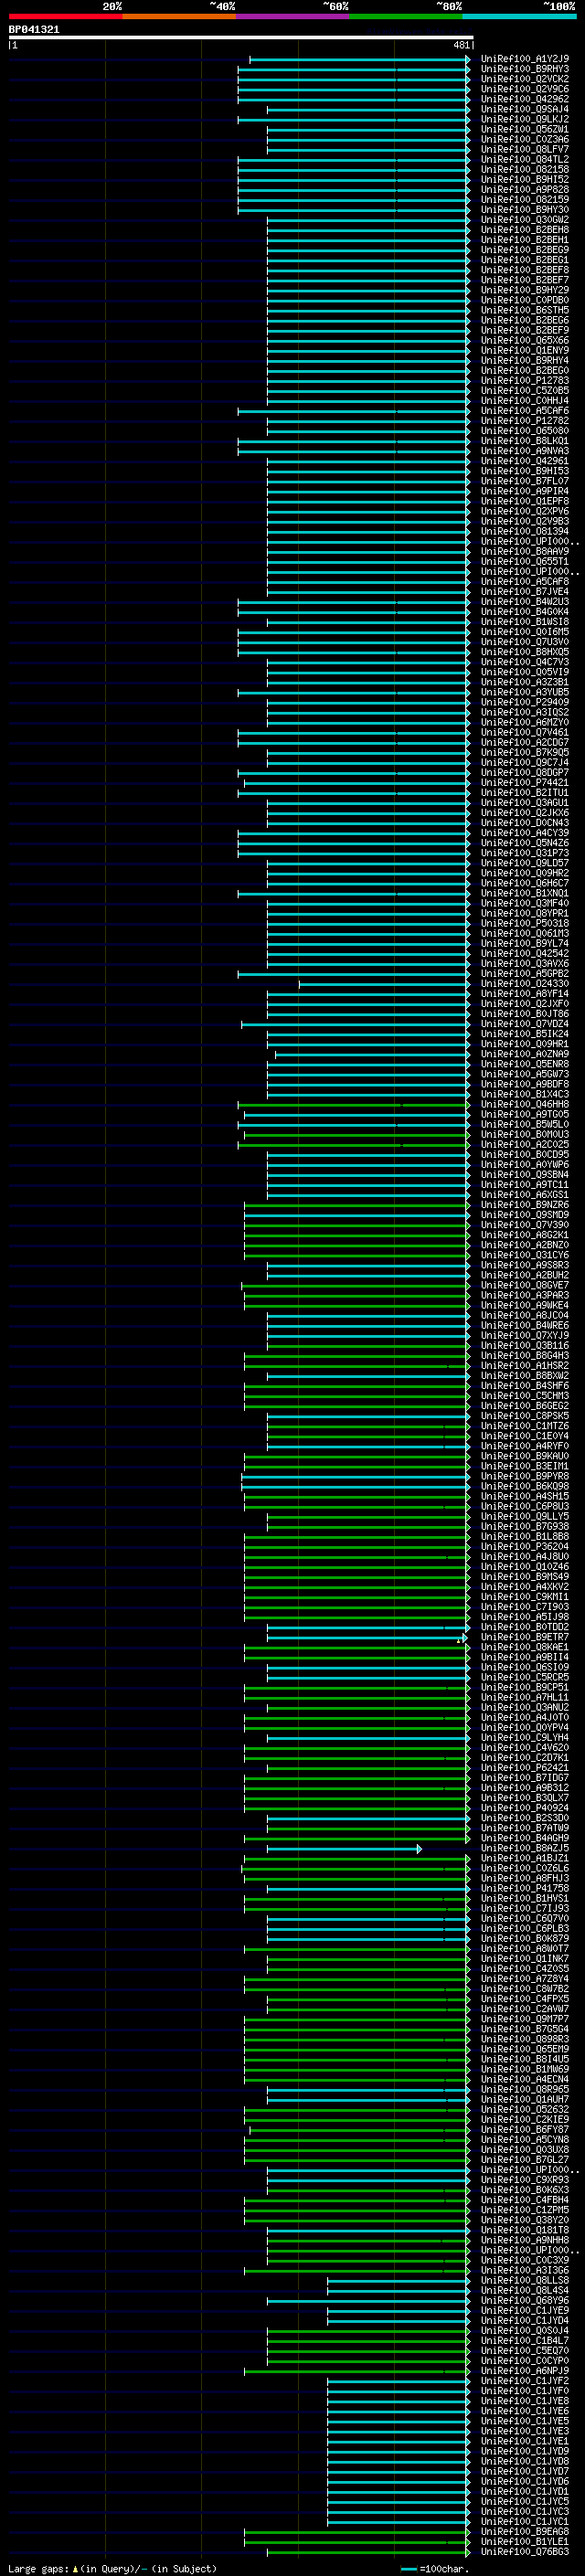
Task: Click the white query sequence bar
Action: pos(241,37)
